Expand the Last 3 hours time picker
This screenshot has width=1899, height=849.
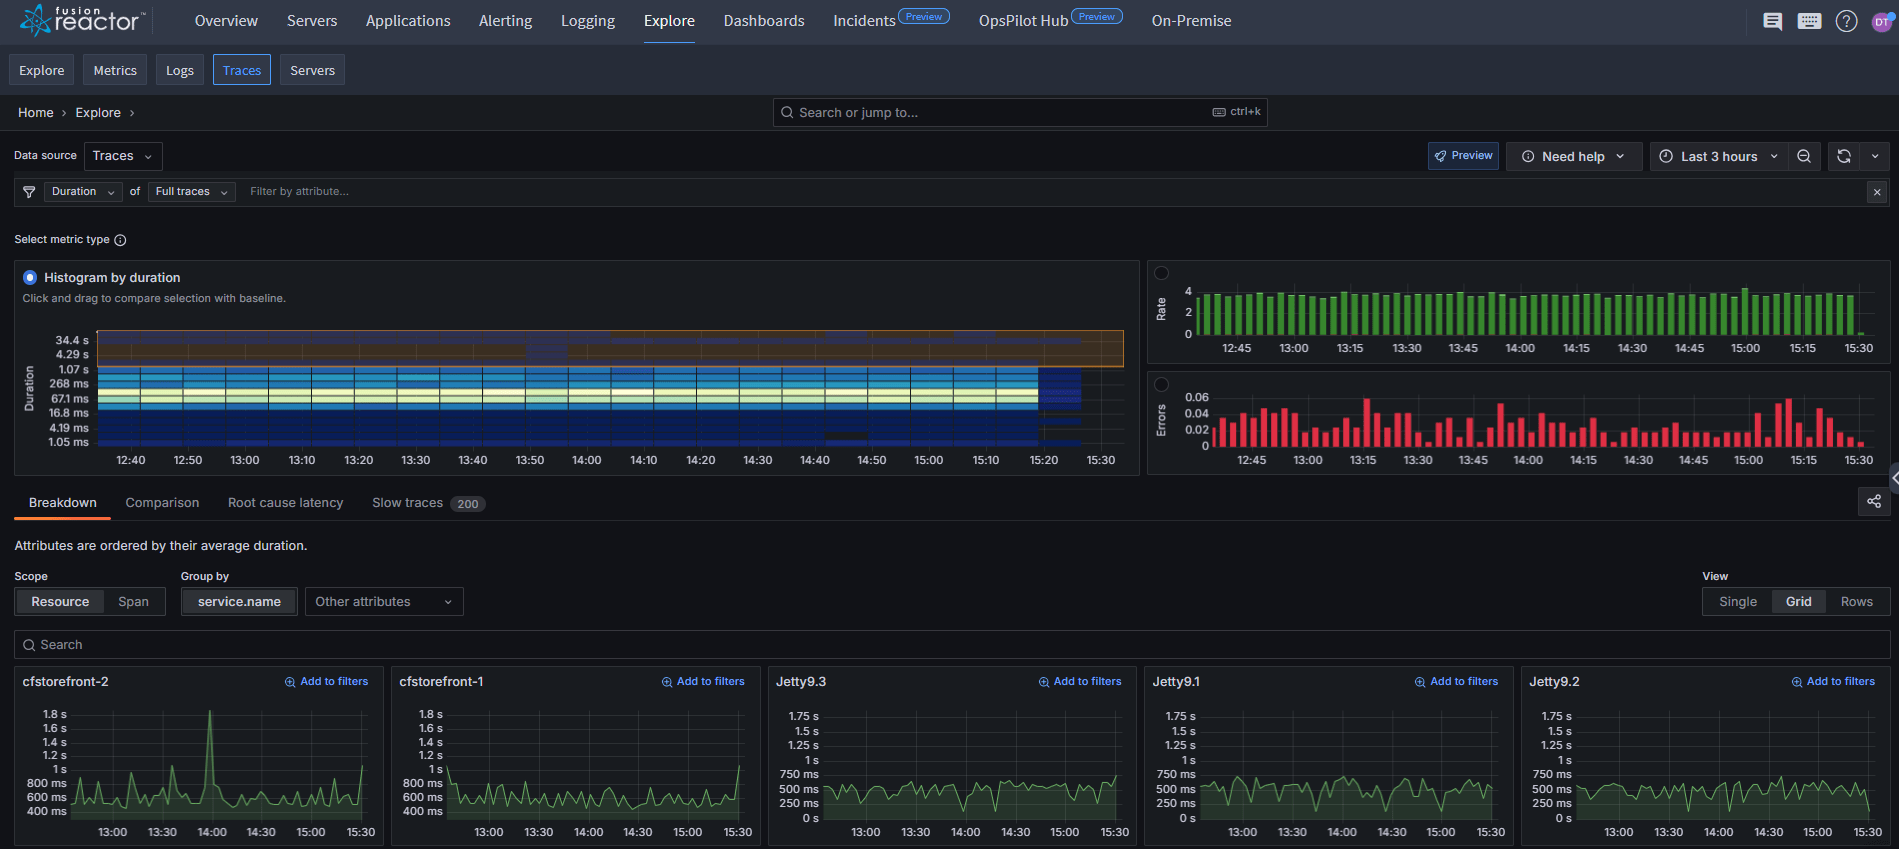1718,156
